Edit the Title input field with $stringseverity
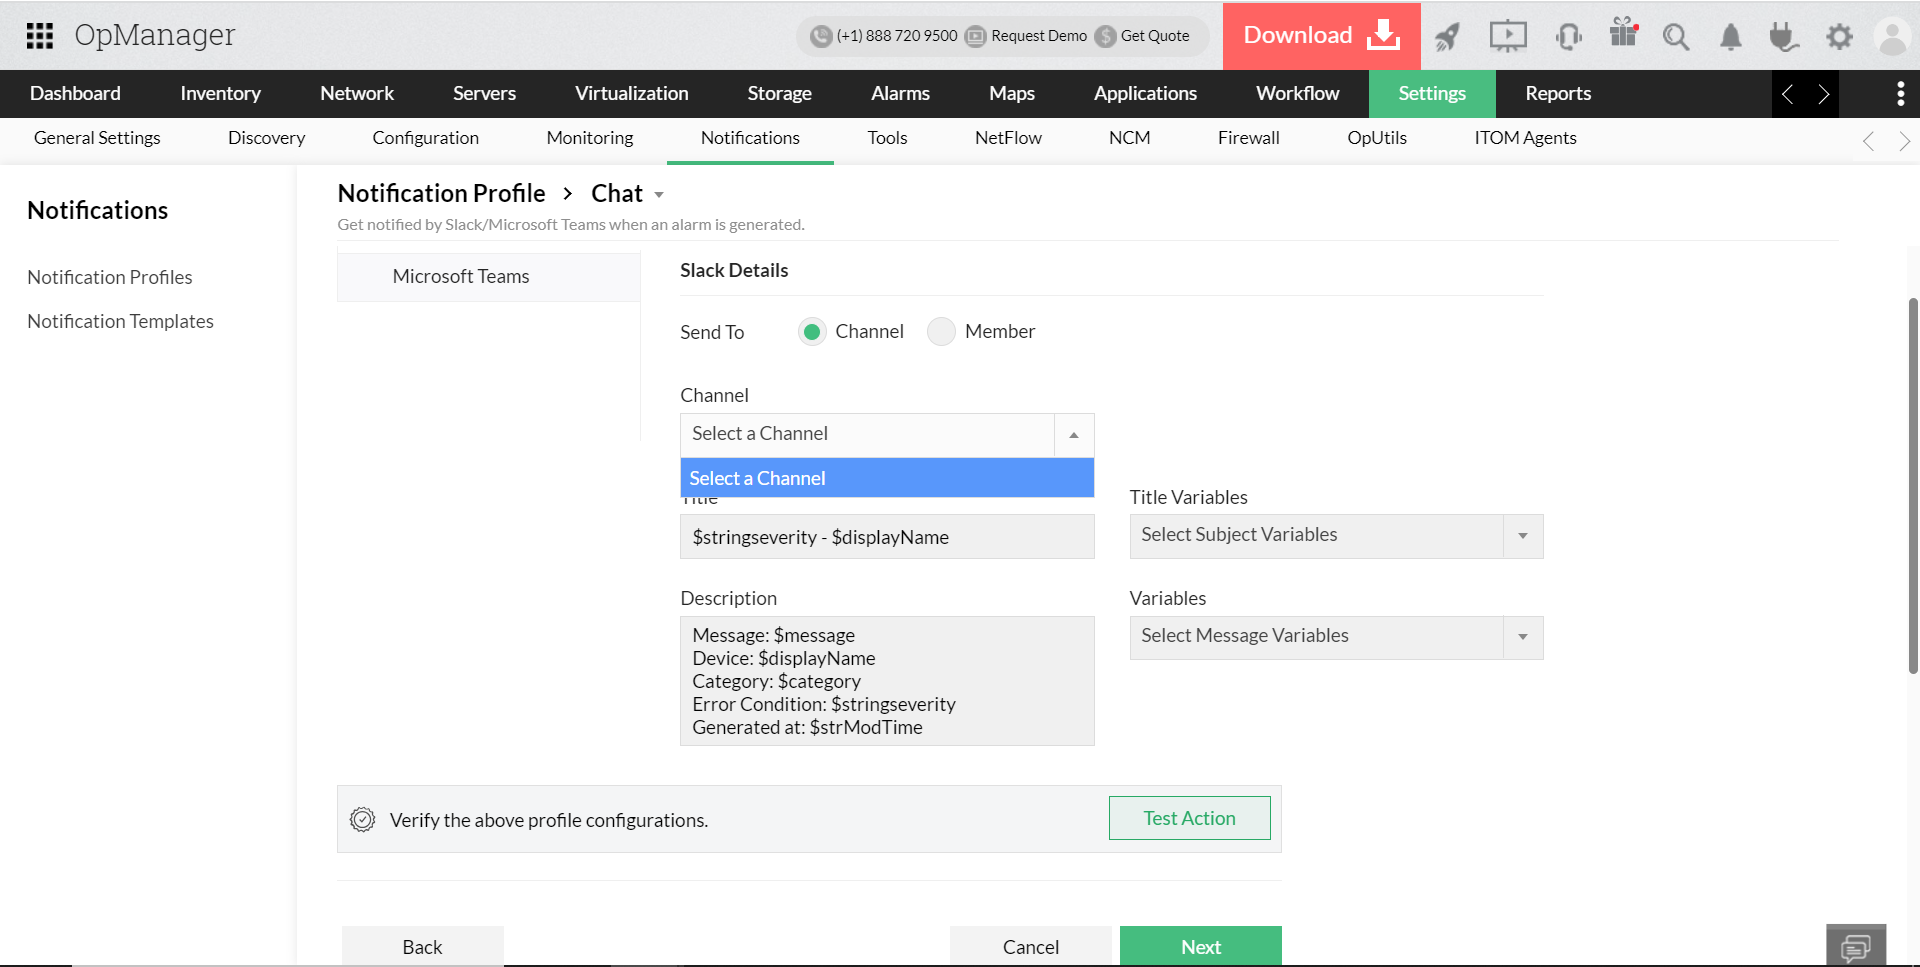Screen dimensions: 1920x967 [886, 537]
